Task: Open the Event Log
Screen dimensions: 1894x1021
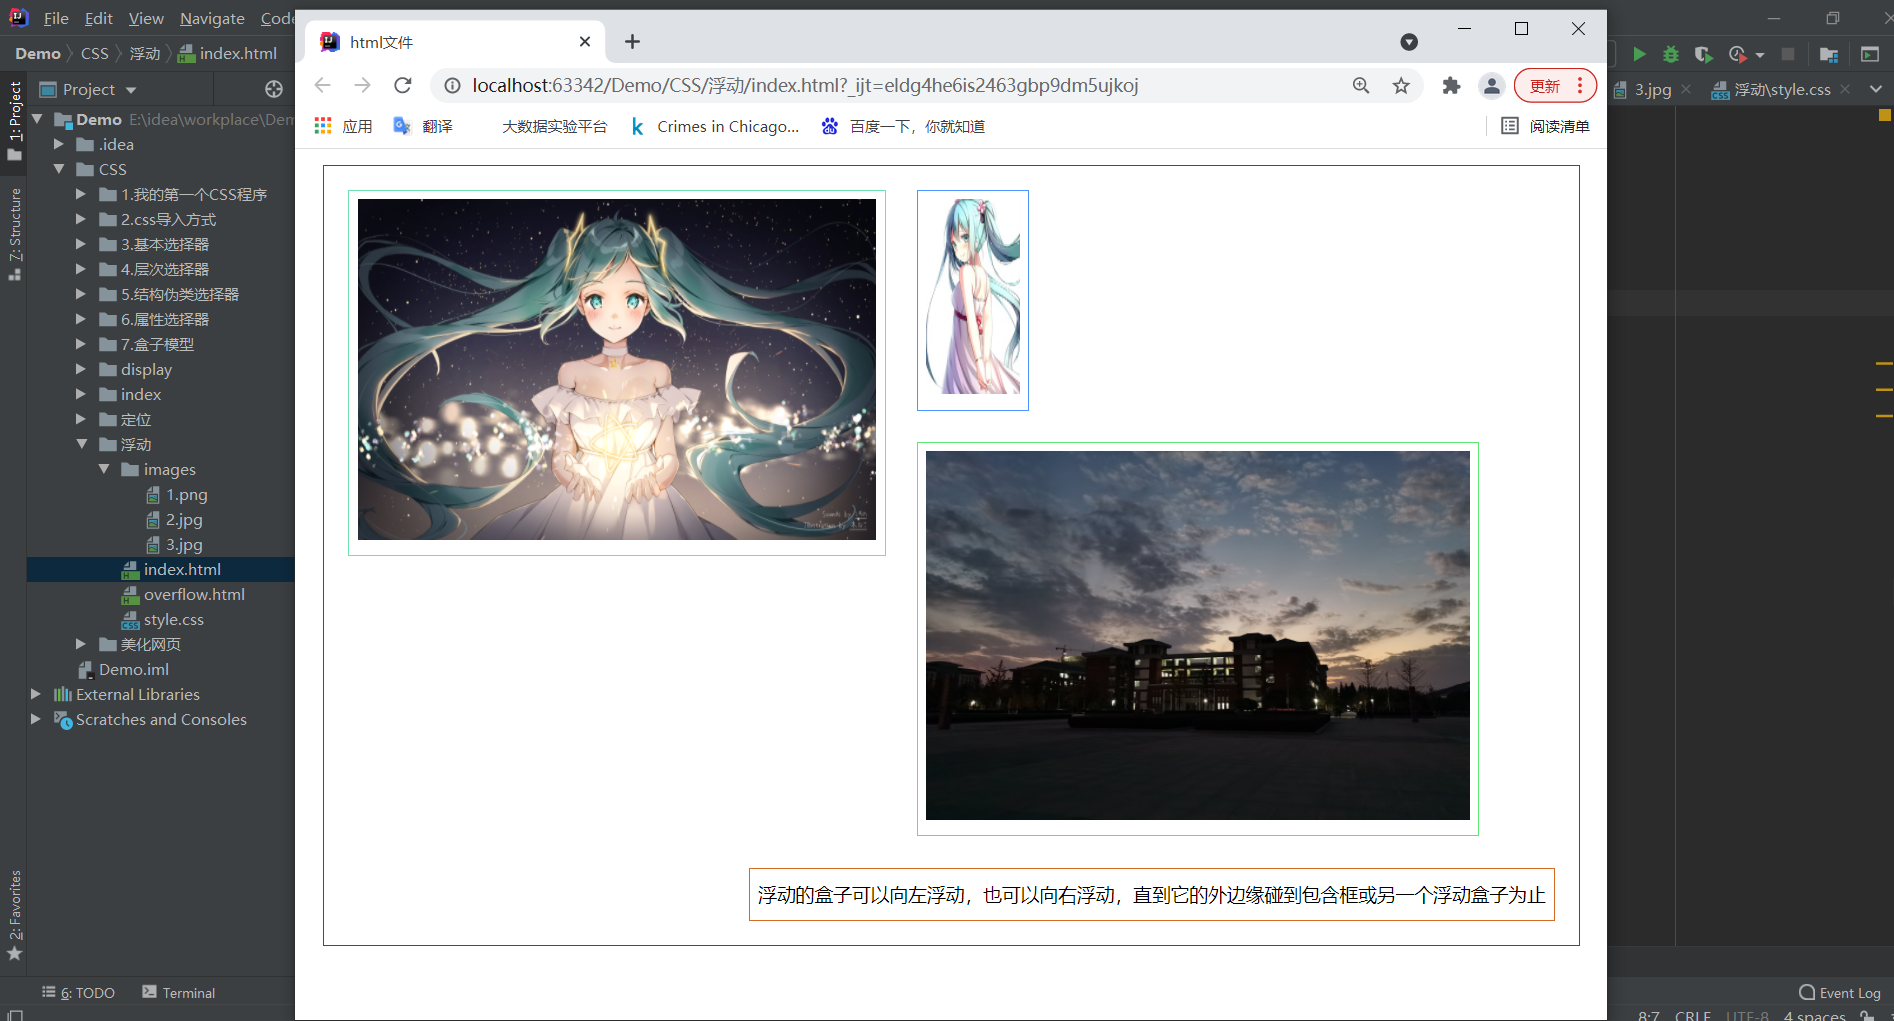Action: click(1840, 992)
